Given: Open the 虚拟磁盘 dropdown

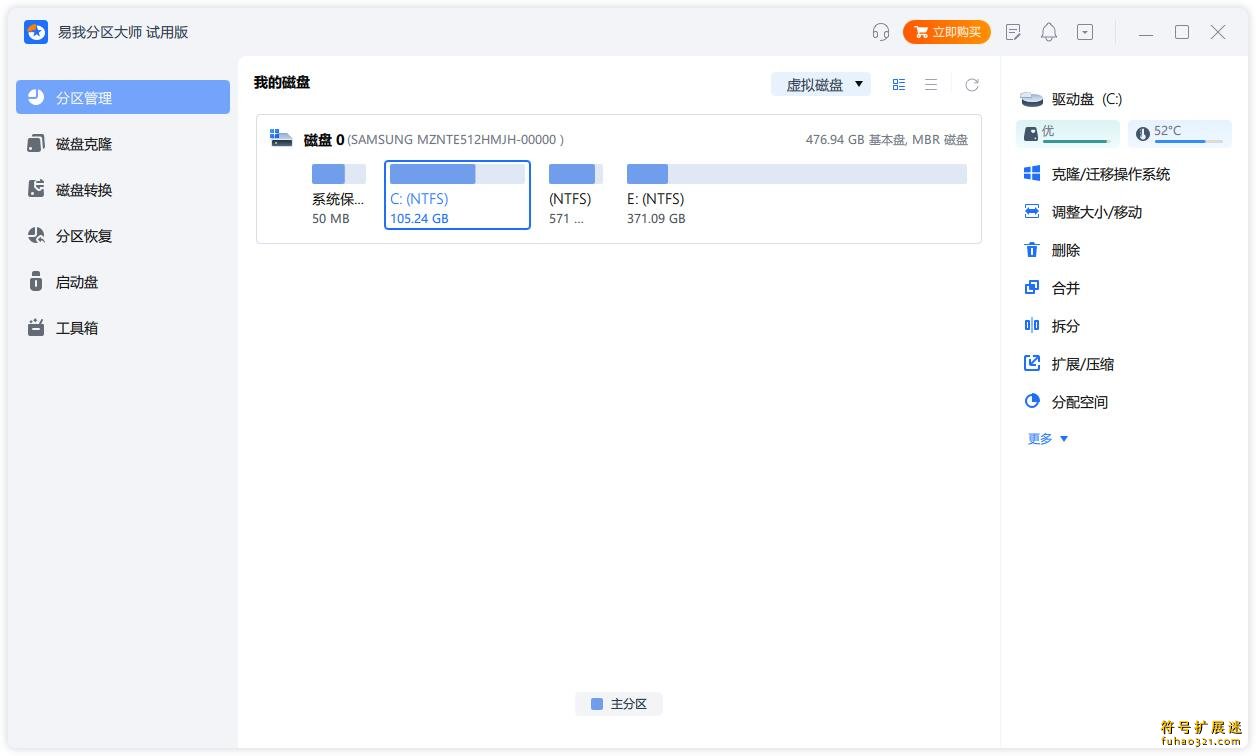Looking at the screenshot, I should [x=821, y=84].
